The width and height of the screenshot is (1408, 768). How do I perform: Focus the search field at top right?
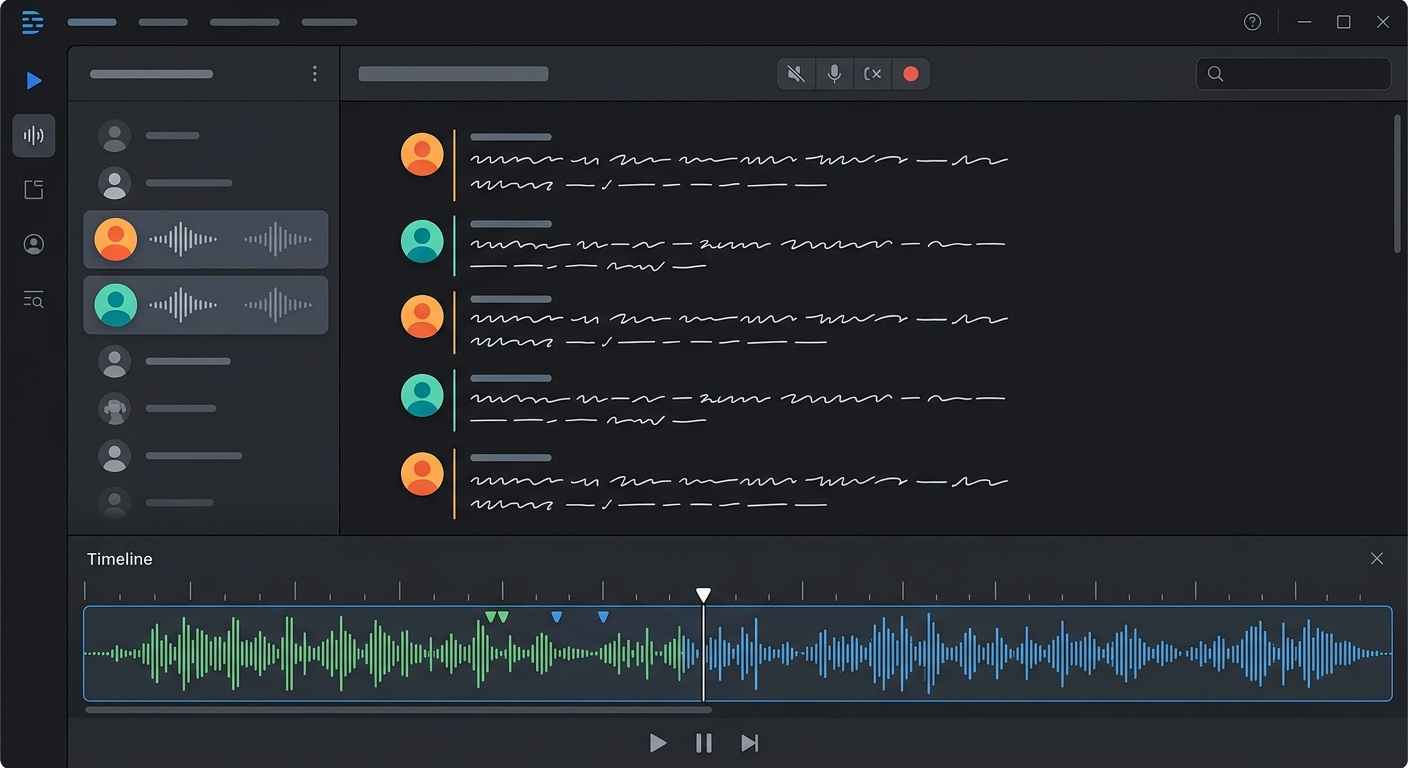coord(1293,74)
